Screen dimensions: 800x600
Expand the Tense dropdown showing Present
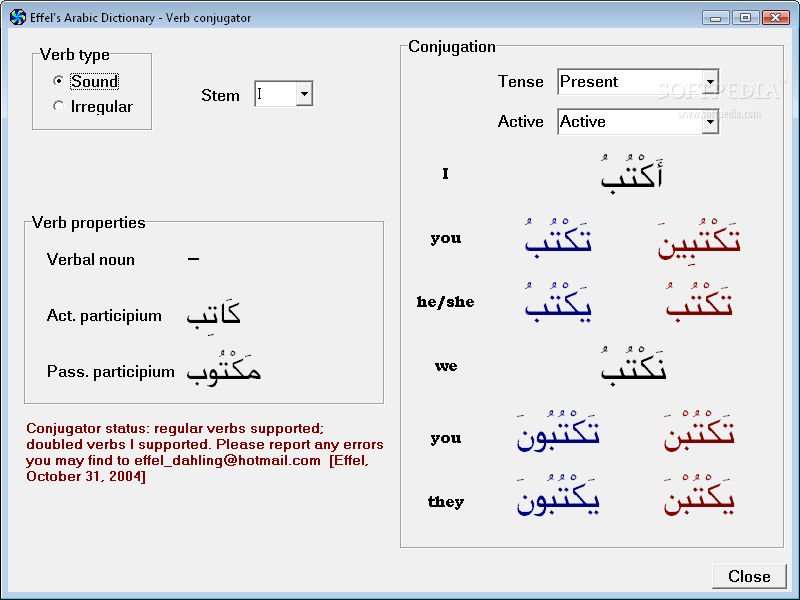[x=710, y=82]
